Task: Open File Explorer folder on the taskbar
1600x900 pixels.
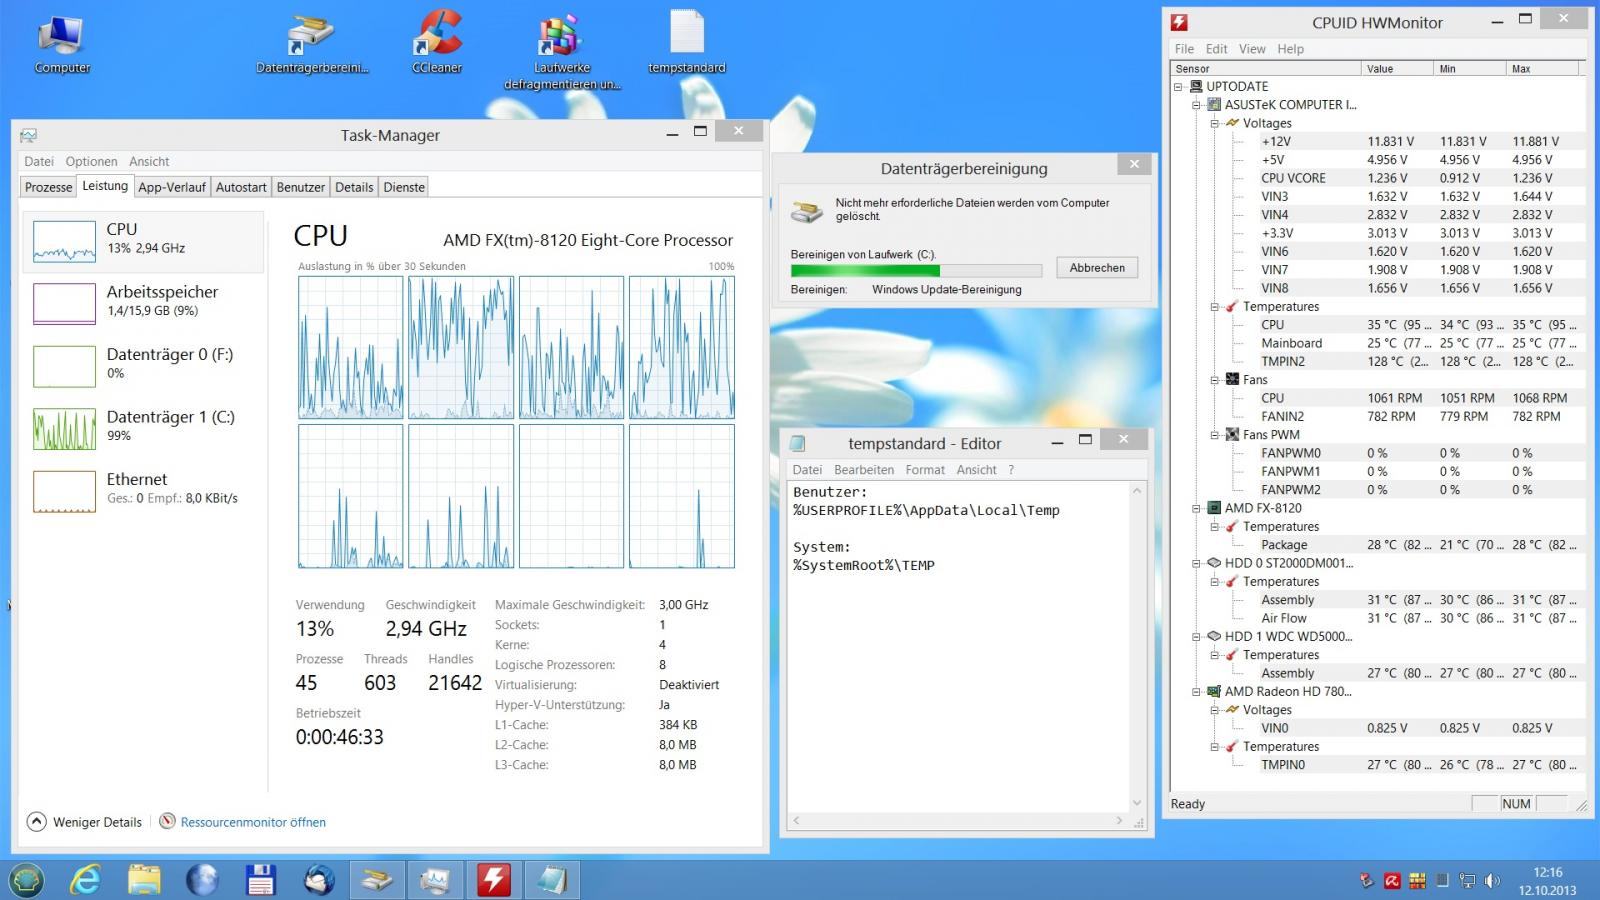Action: tap(144, 880)
